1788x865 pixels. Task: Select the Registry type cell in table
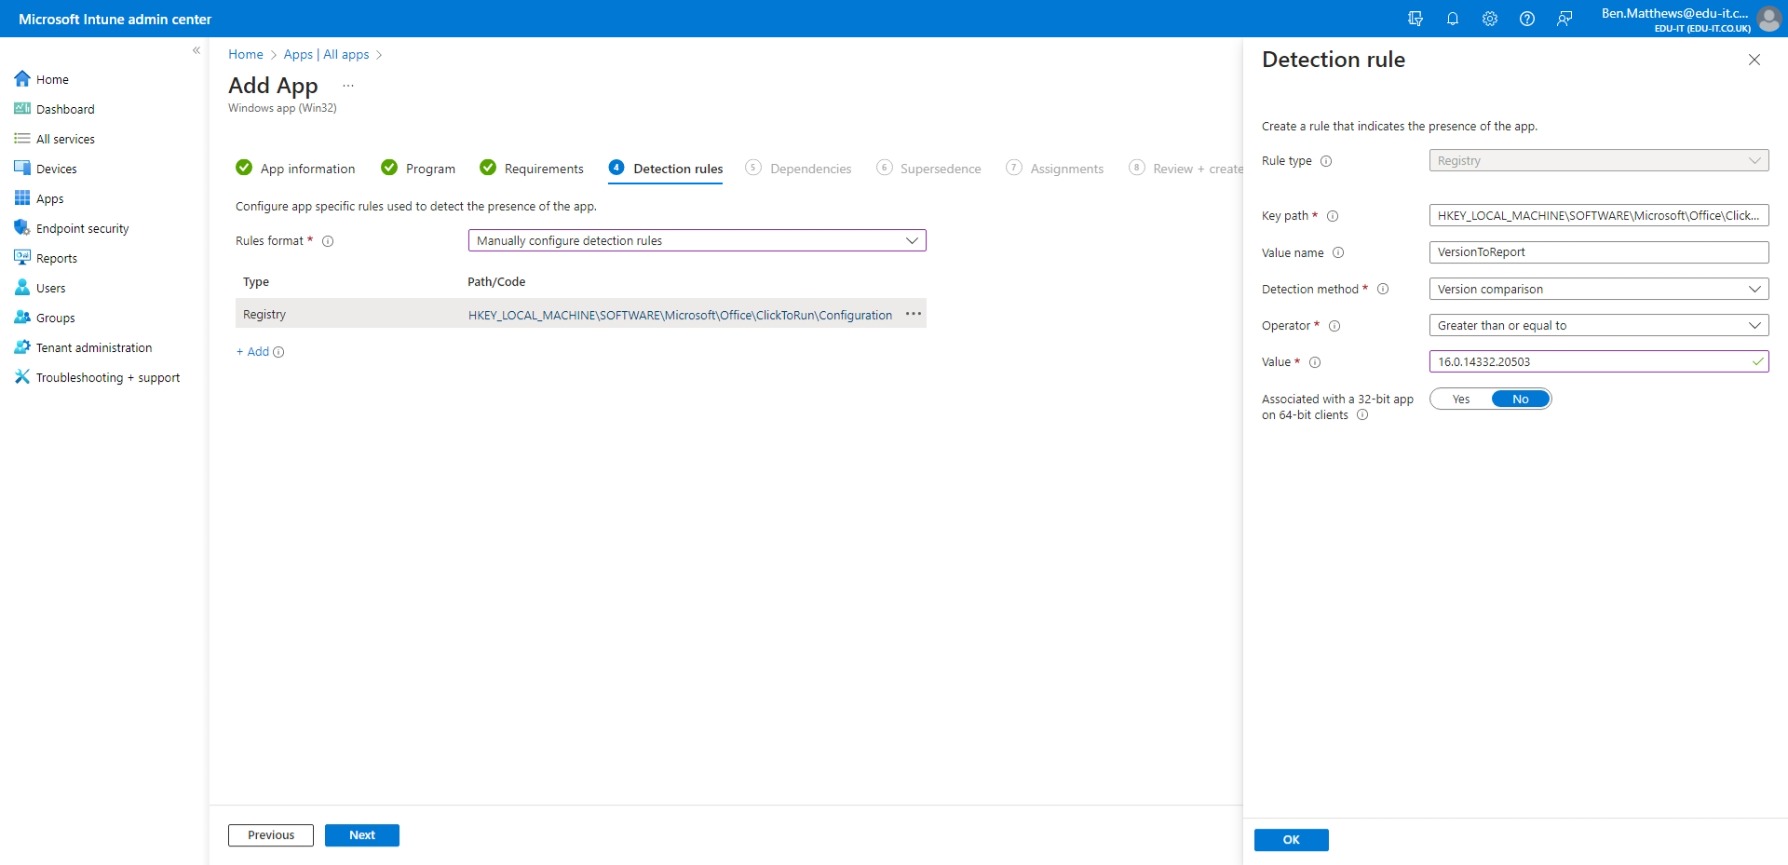[264, 314]
